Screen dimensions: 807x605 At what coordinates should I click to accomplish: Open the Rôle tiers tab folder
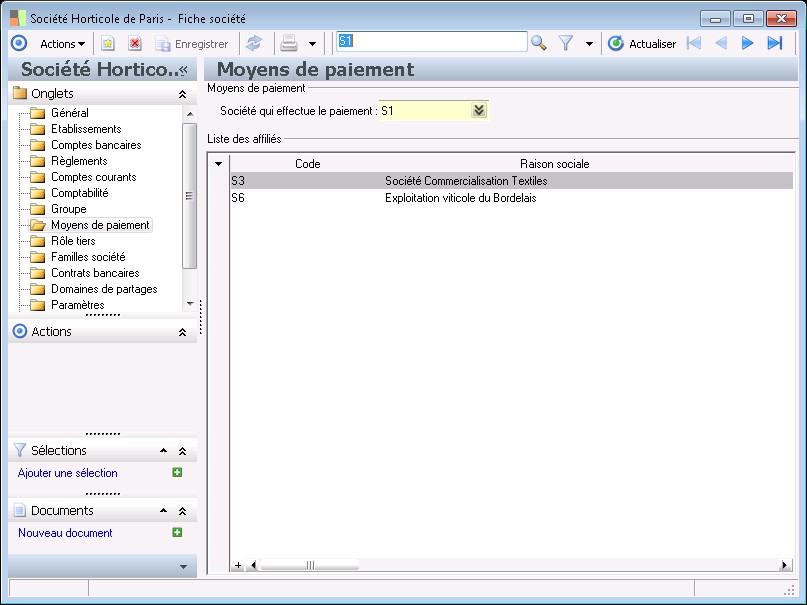click(x=73, y=241)
